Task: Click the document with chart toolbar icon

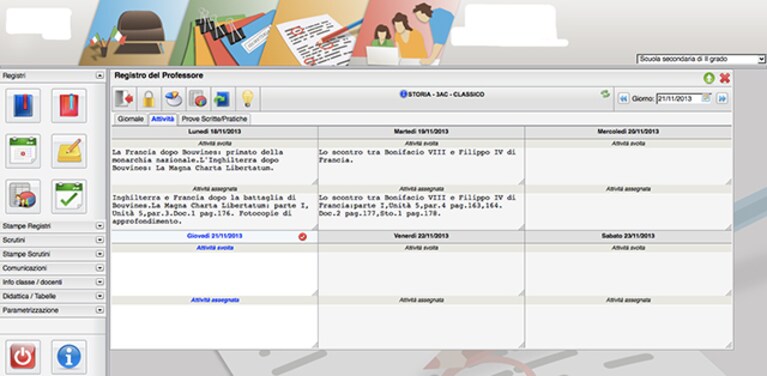Action: click(x=198, y=99)
